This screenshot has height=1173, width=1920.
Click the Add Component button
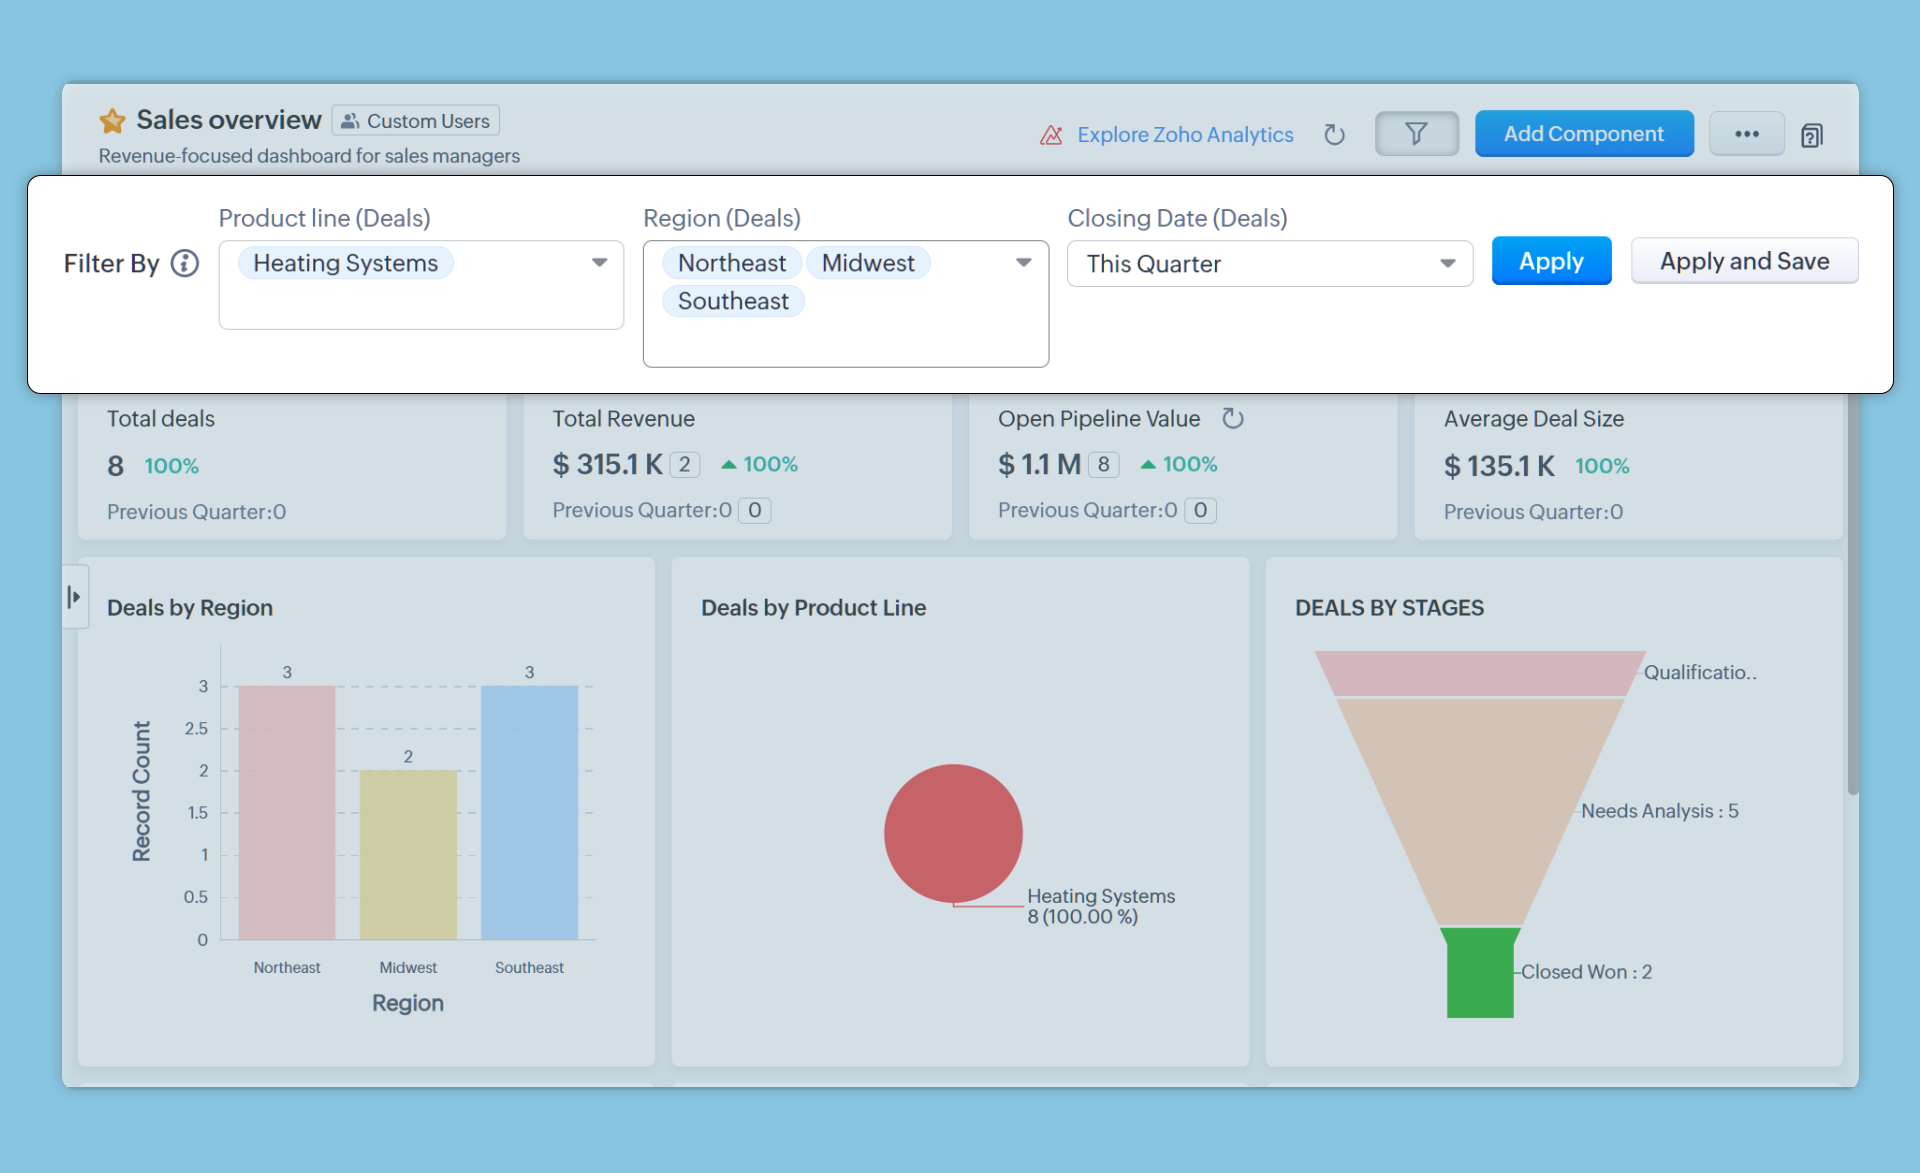pos(1583,134)
